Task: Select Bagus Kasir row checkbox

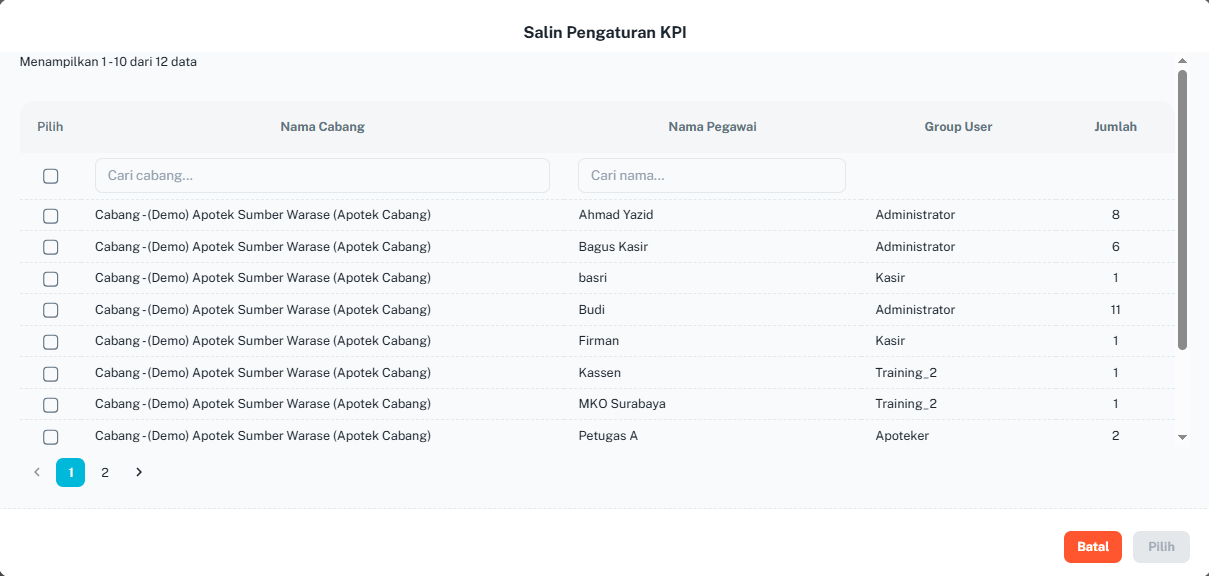Action: 51,247
